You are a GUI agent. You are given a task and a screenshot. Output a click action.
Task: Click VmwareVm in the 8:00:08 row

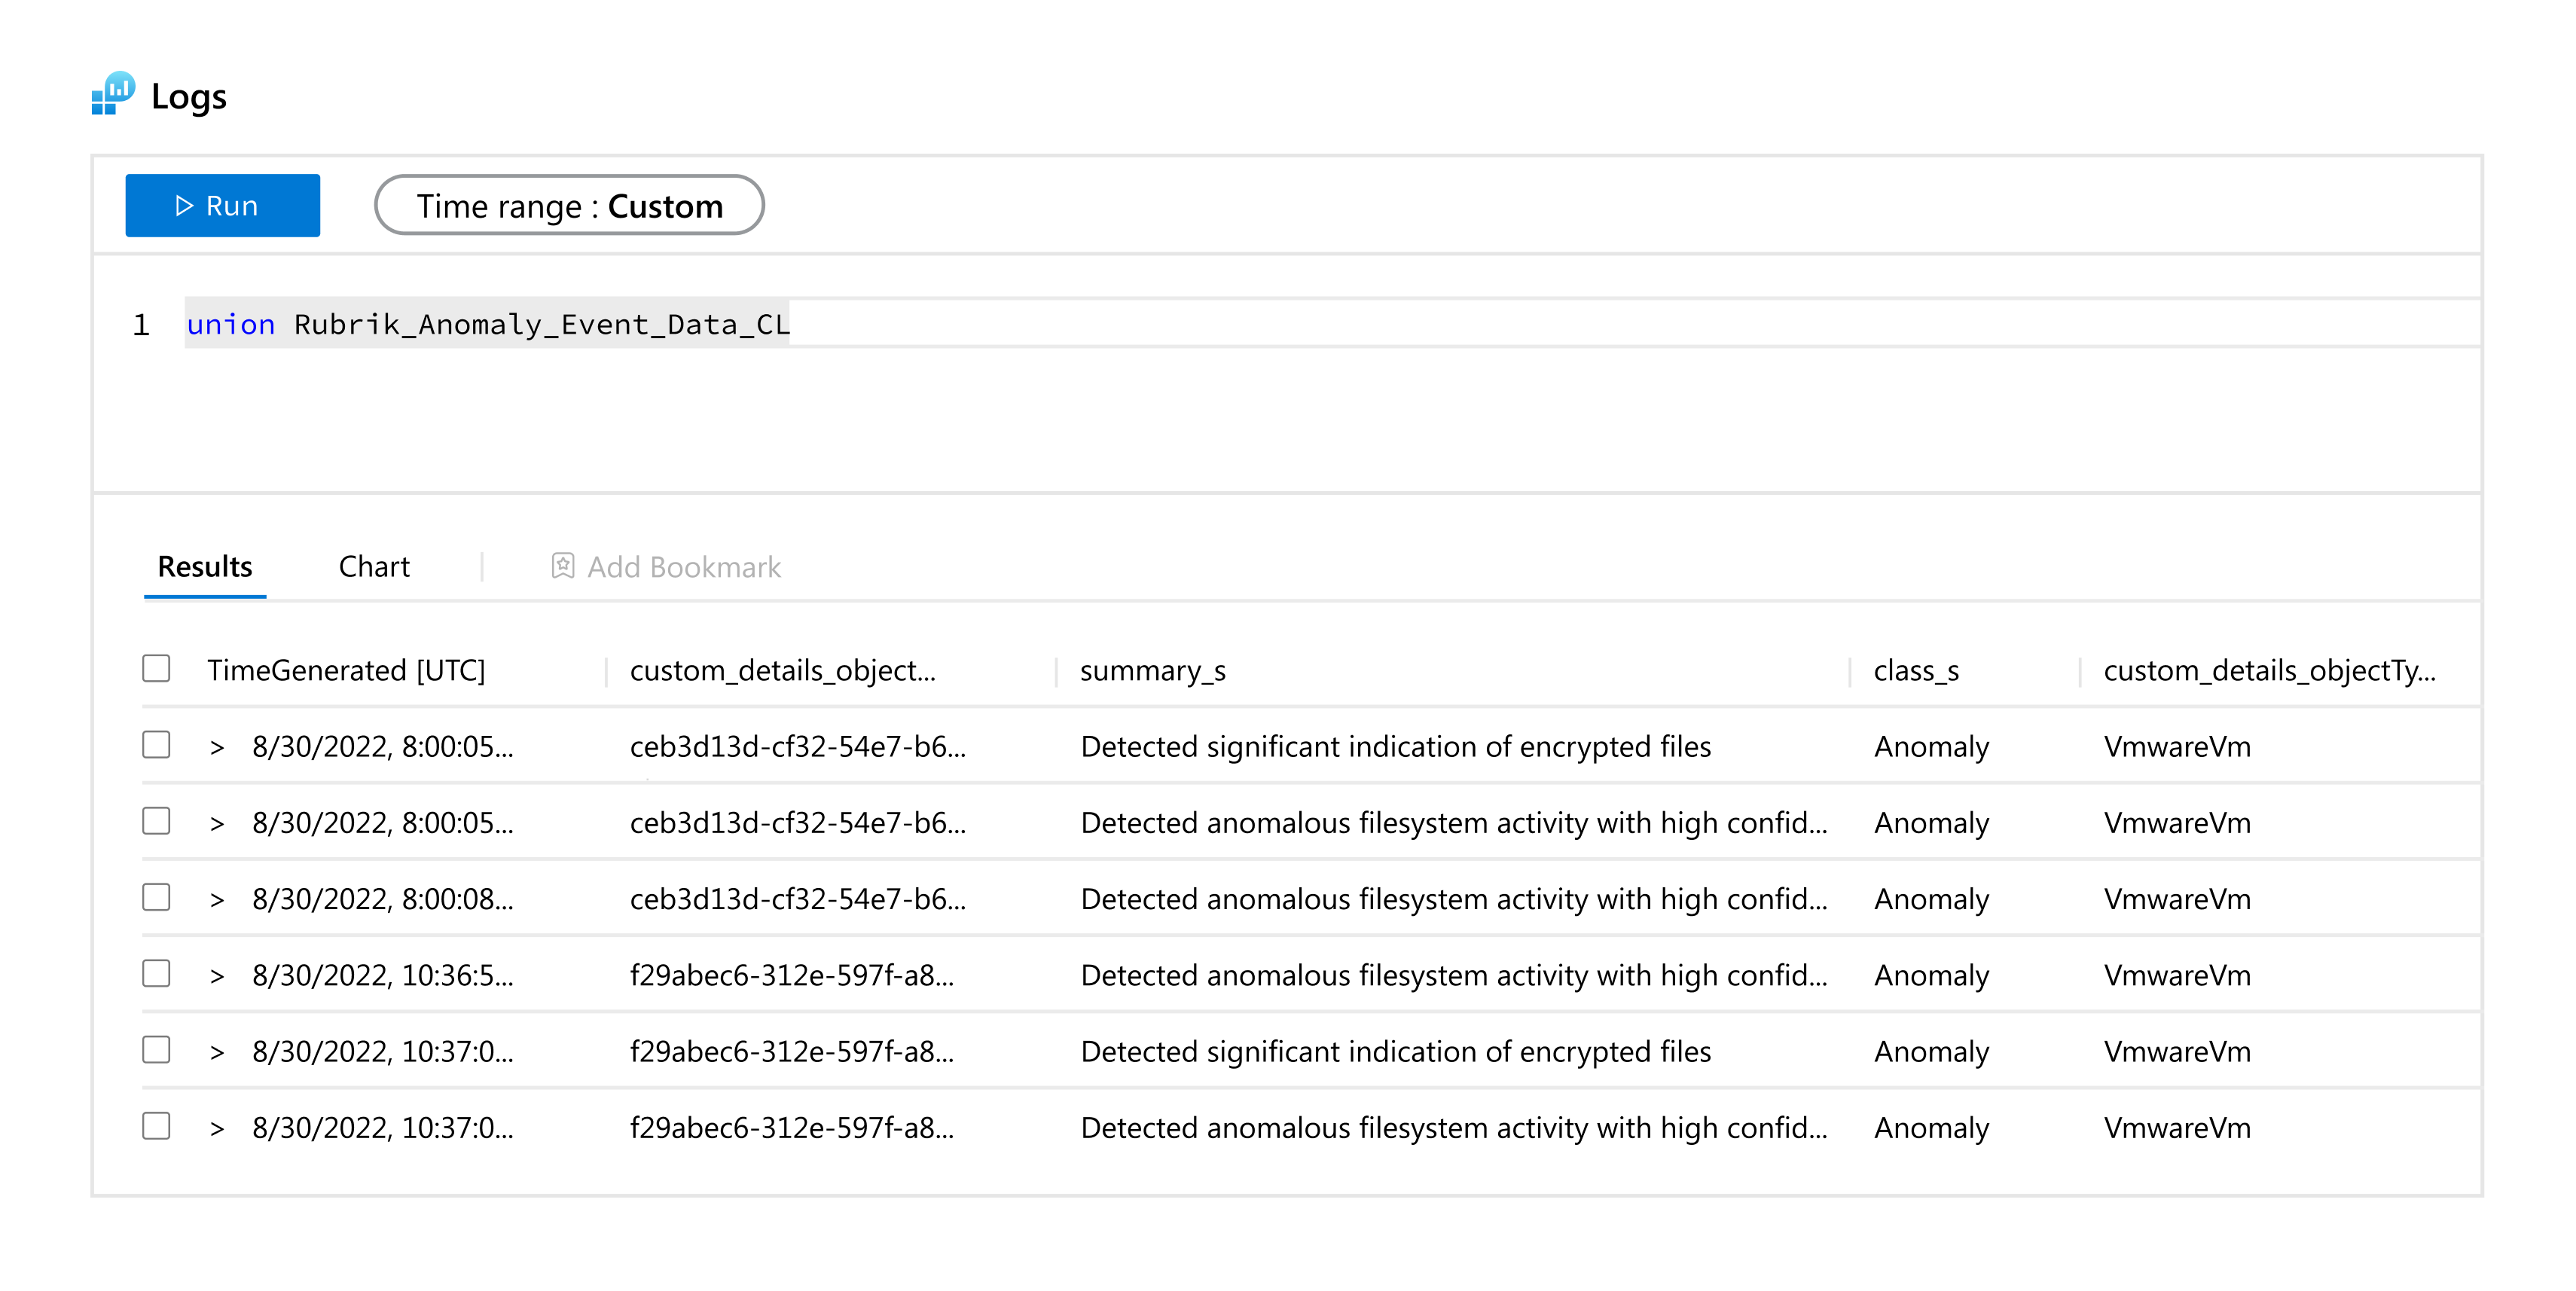pyautogui.click(x=2177, y=899)
